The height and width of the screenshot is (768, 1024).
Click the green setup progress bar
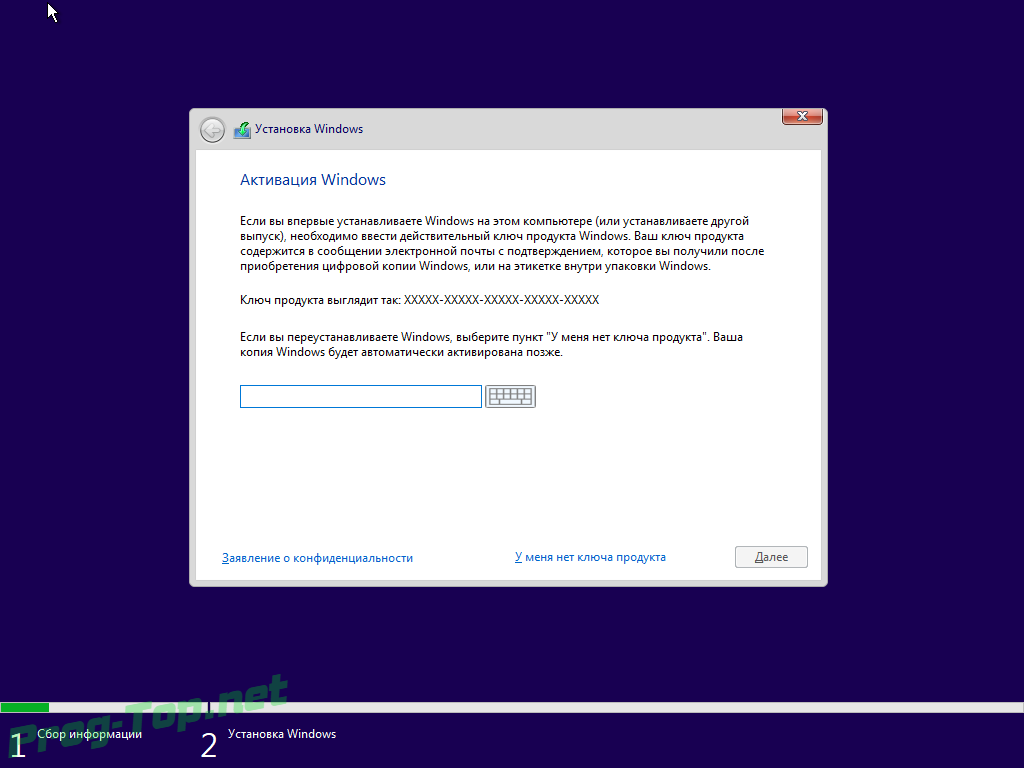click(25, 707)
